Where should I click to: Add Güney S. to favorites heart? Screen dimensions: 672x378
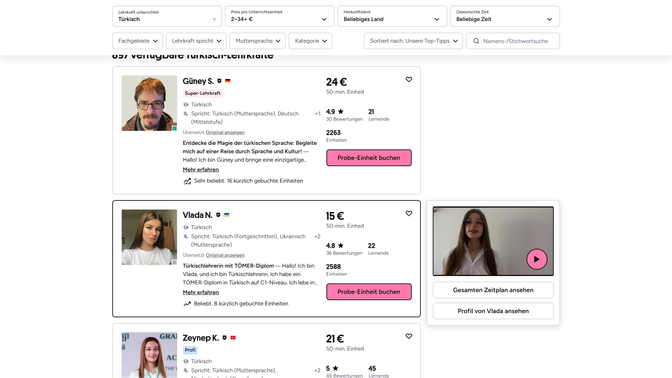pos(409,79)
